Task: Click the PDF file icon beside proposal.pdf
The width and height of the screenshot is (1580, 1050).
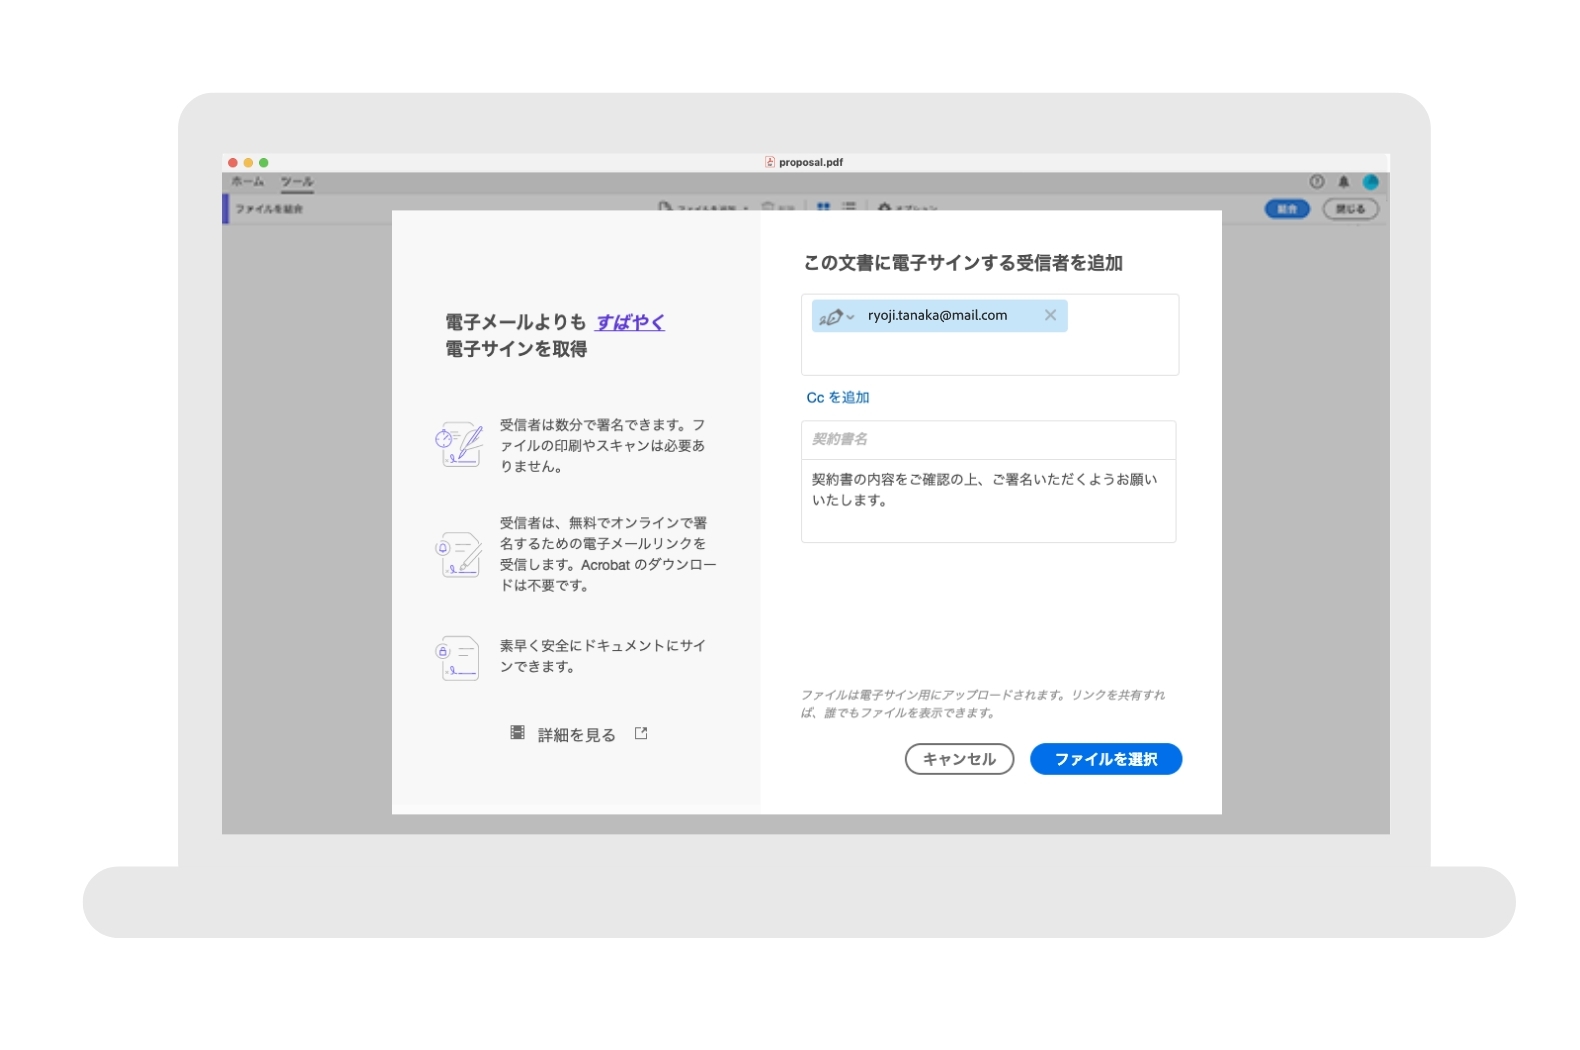Action: [770, 162]
